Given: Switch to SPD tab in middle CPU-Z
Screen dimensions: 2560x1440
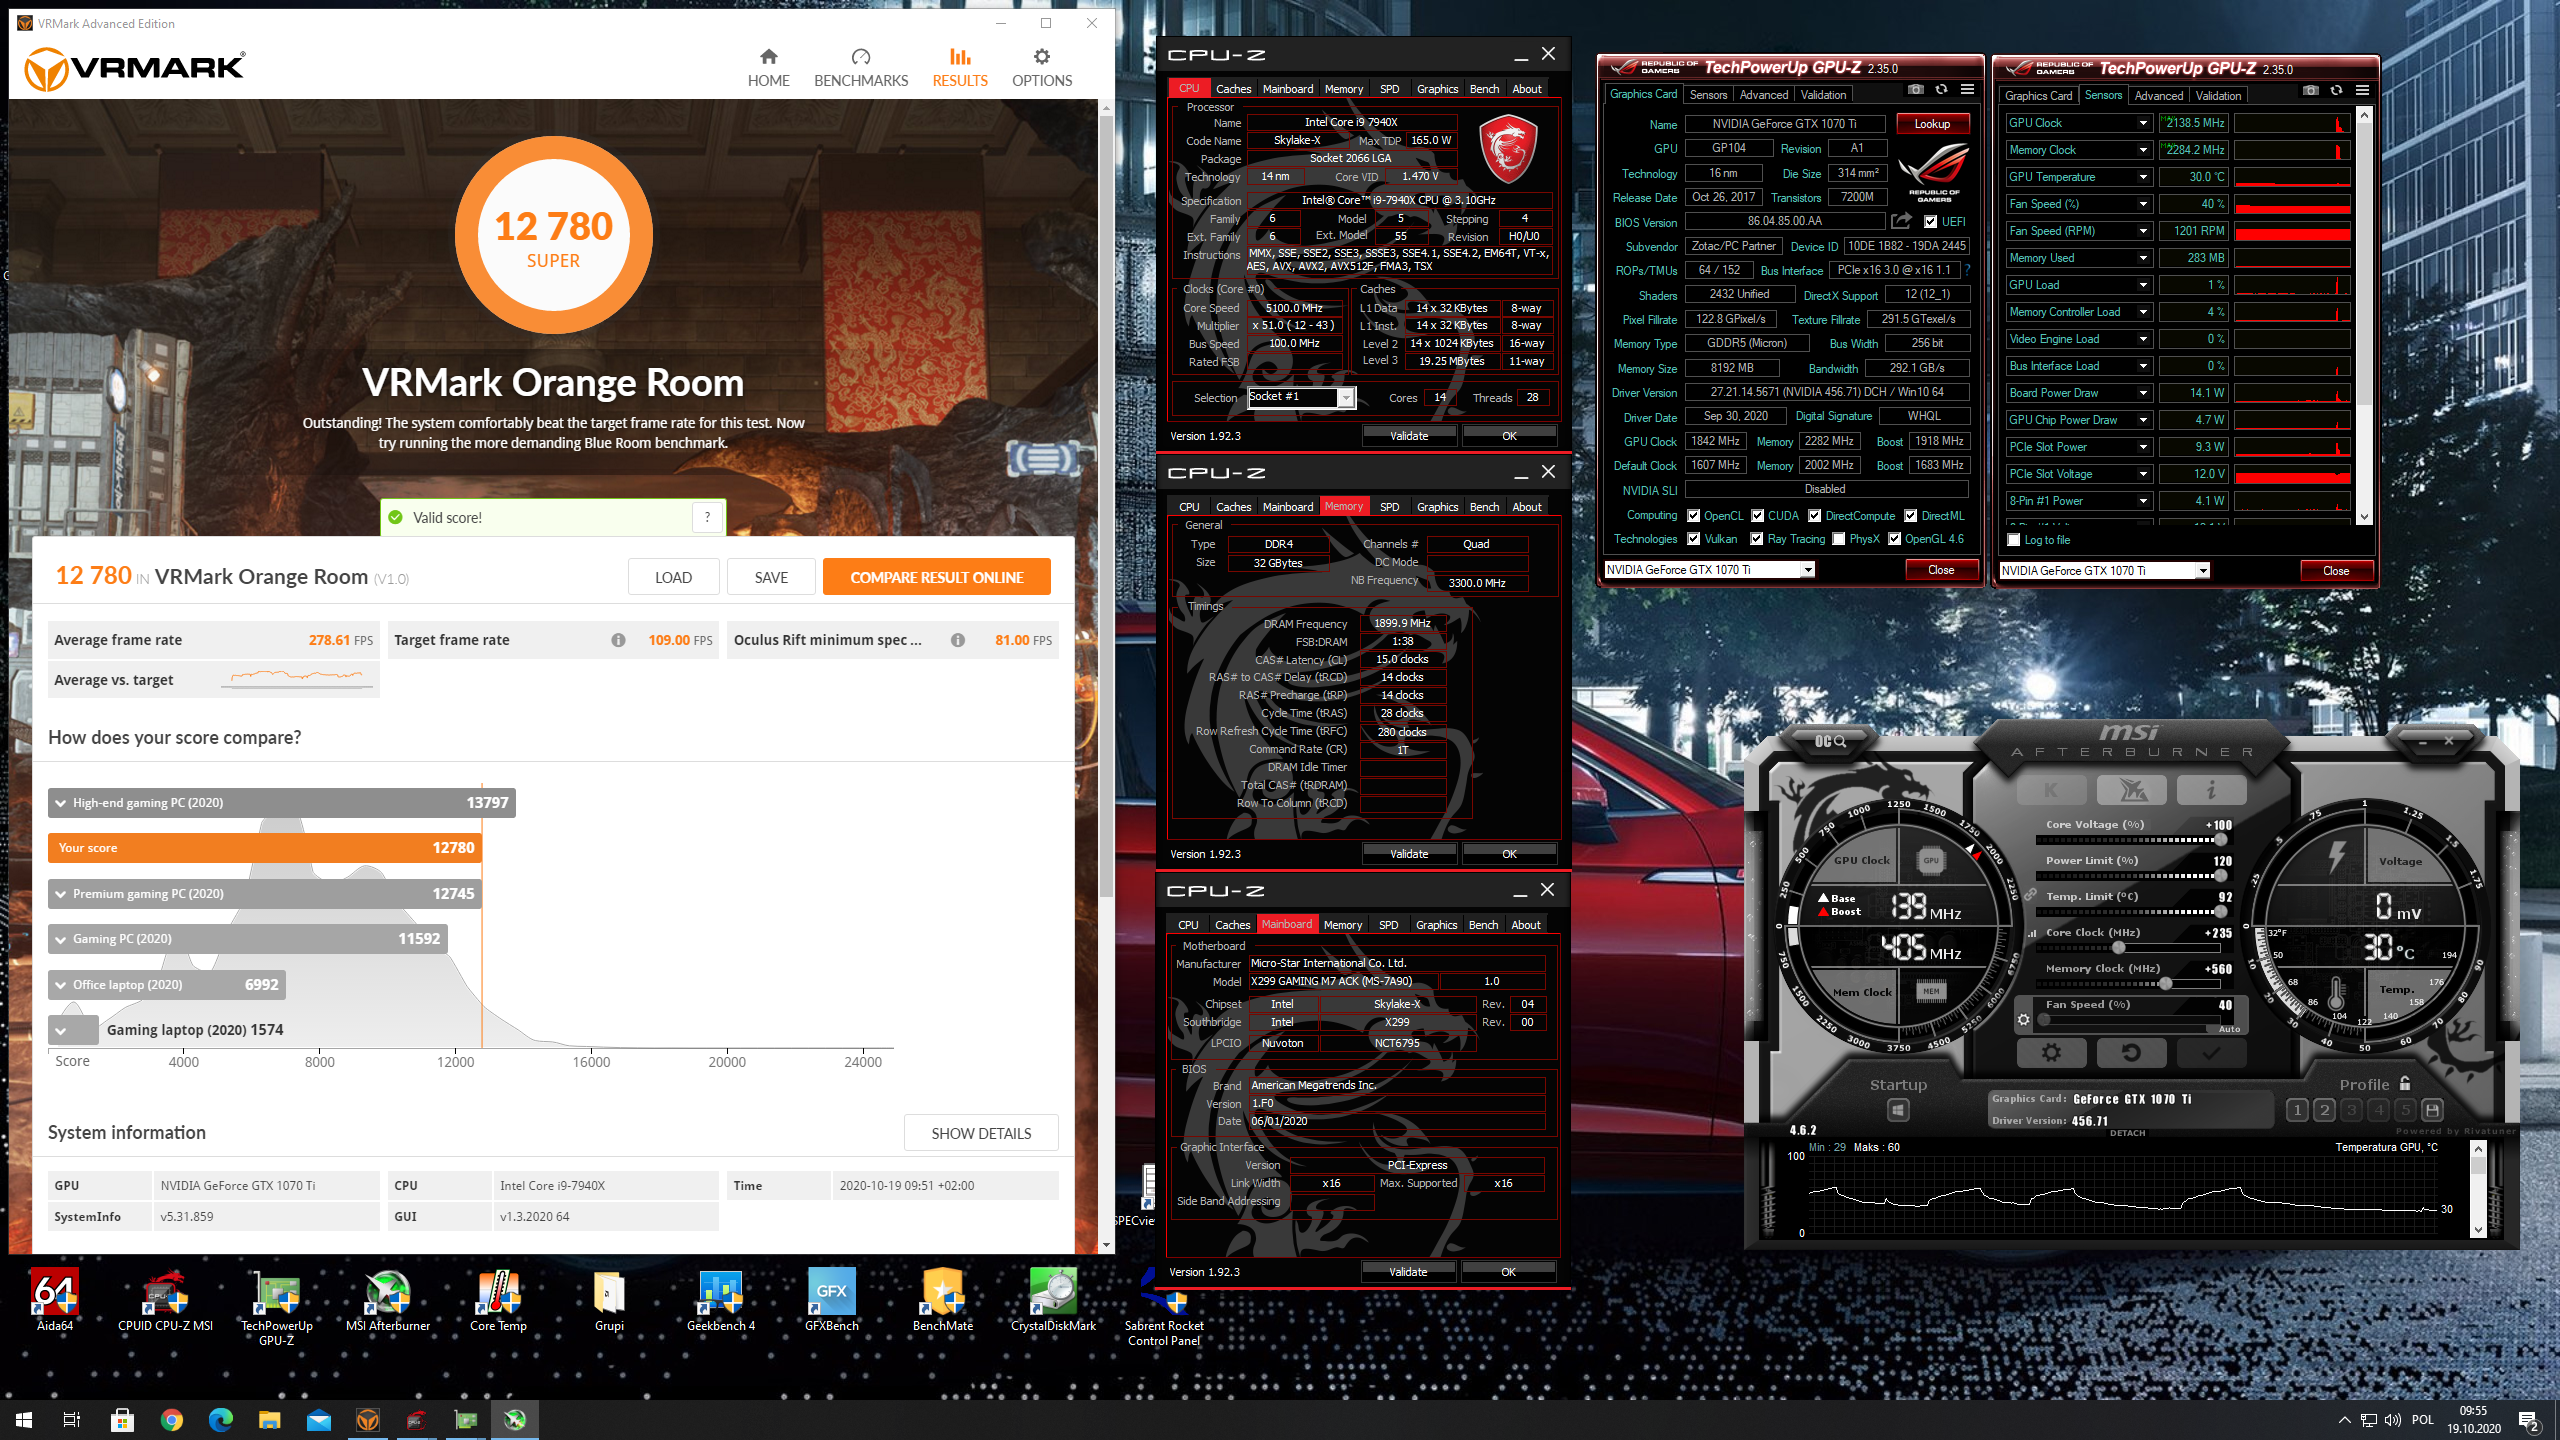Looking at the screenshot, I should pos(1389,507).
